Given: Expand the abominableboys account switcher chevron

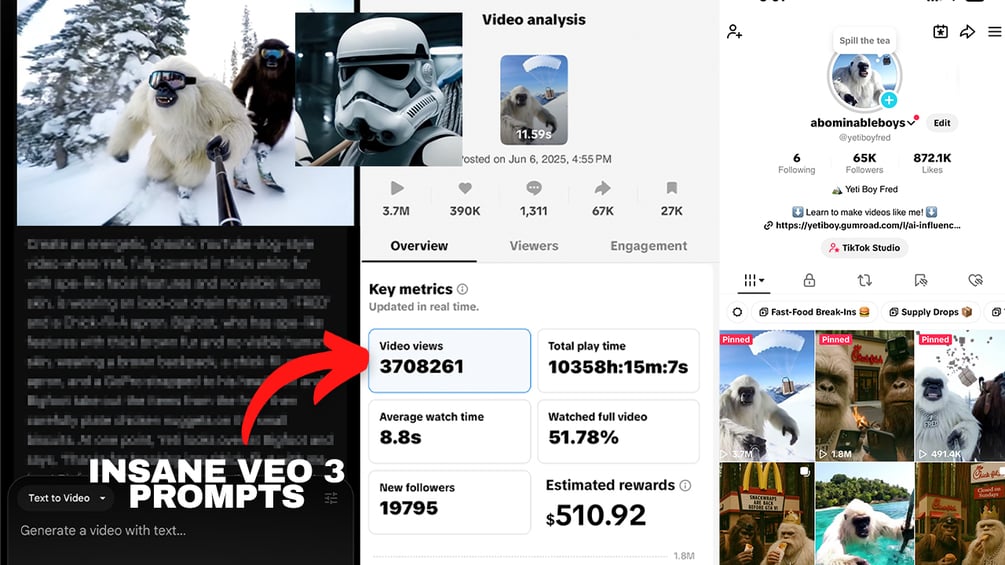Looking at the screenshot, I should pos(911,123).
